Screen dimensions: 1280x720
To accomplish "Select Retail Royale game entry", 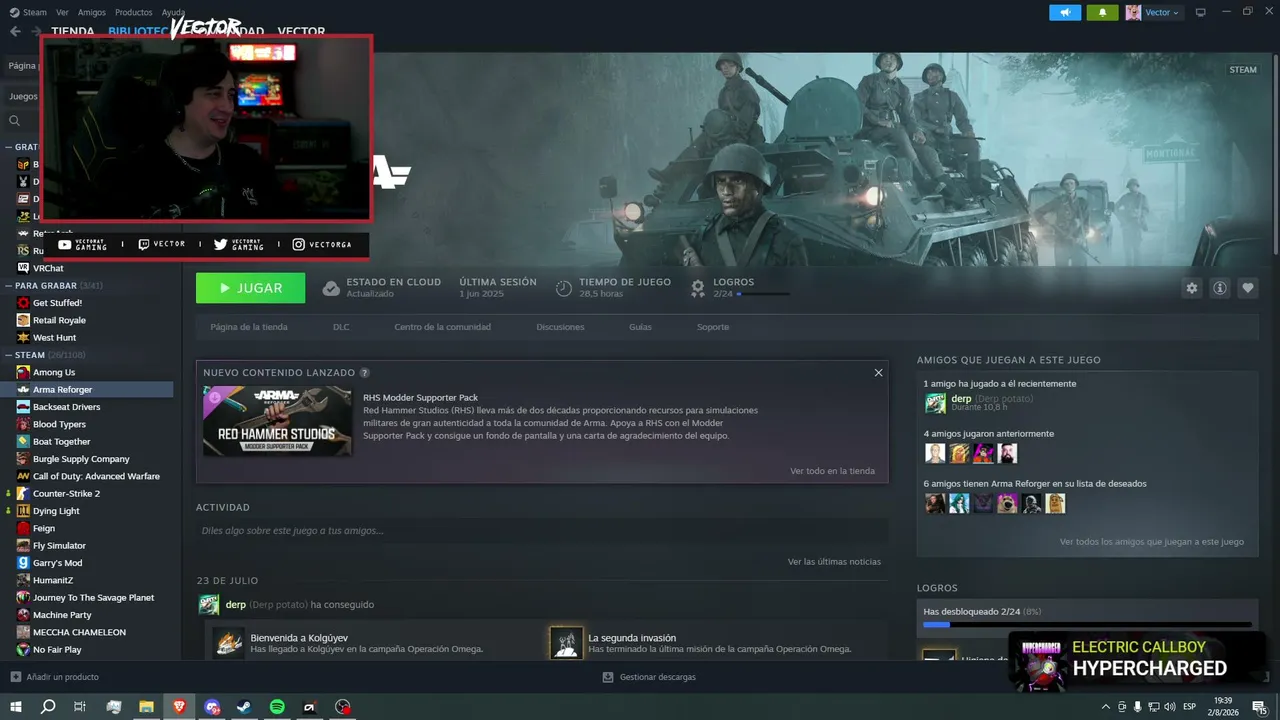I will click(59, 320).
